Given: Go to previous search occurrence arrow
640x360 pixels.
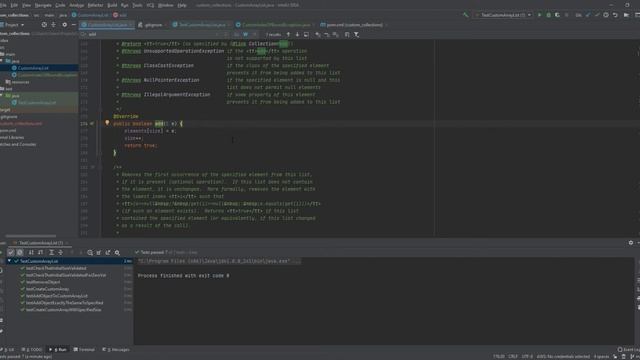Looking at the screenshot, I should [288, 35].
